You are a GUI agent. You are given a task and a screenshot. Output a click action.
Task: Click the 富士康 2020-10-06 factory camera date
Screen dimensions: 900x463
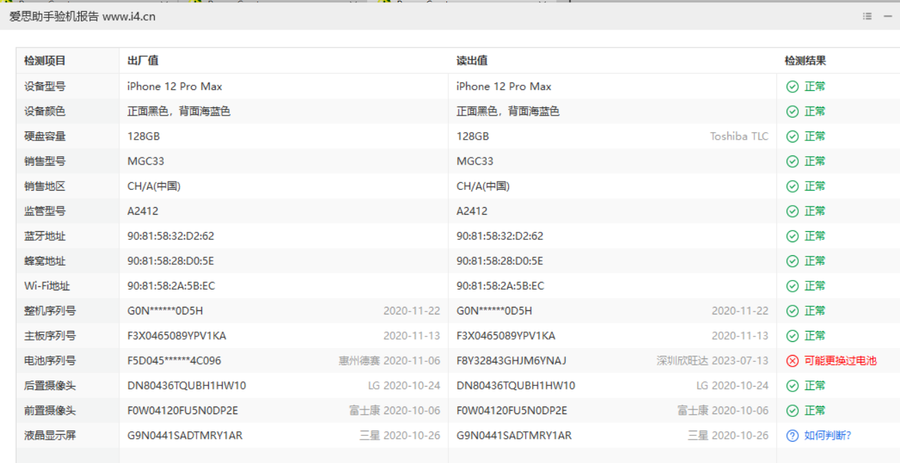click(394, 411)
